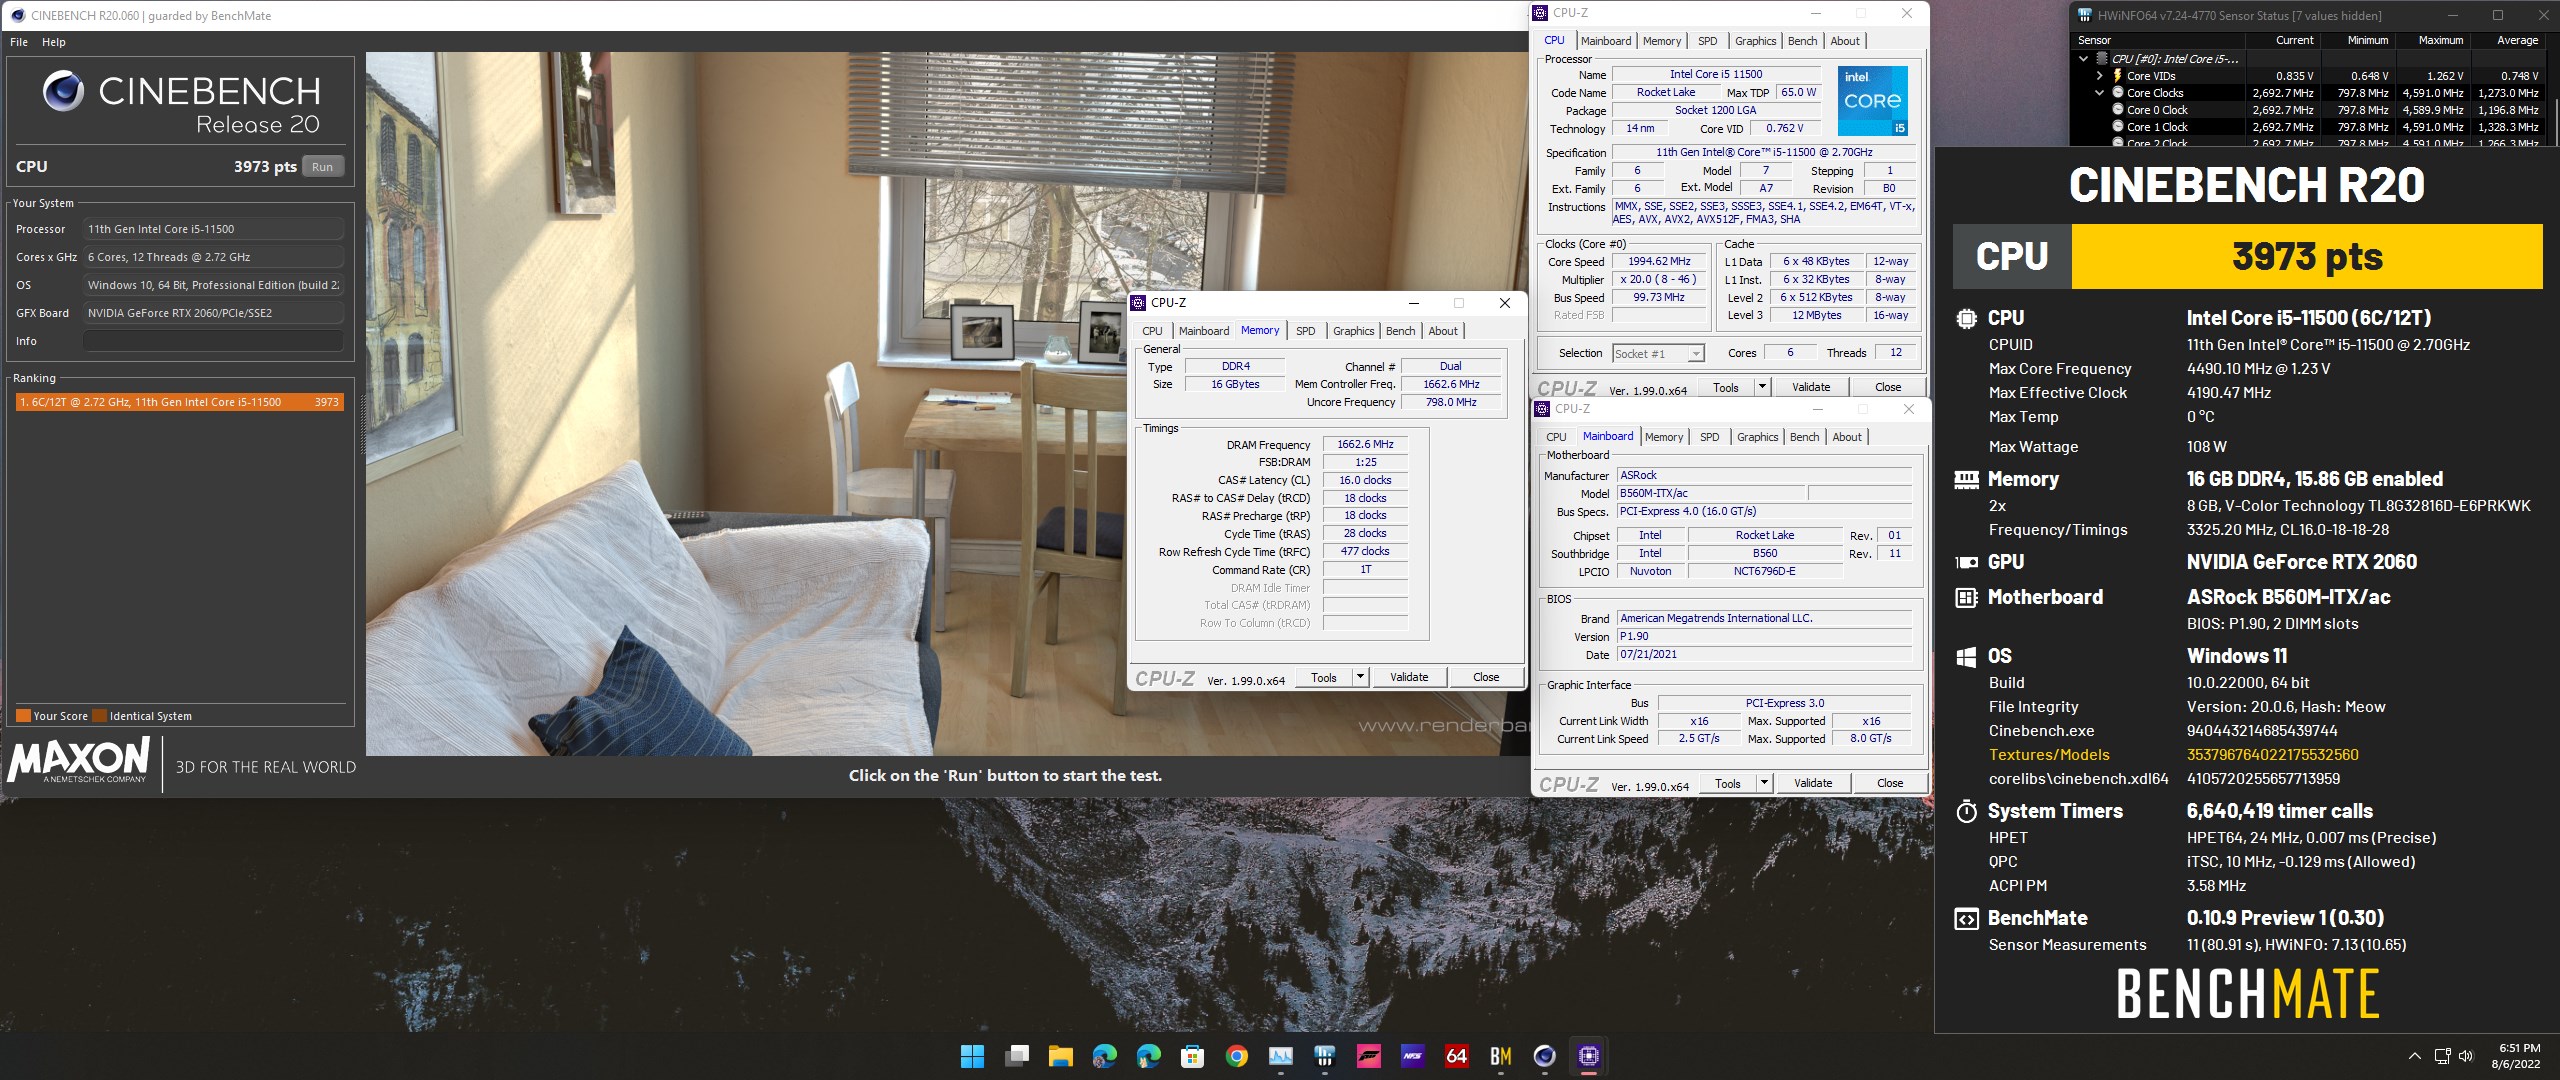Open Microsoft Store from the taskbar

(x=1192, y=1056)
